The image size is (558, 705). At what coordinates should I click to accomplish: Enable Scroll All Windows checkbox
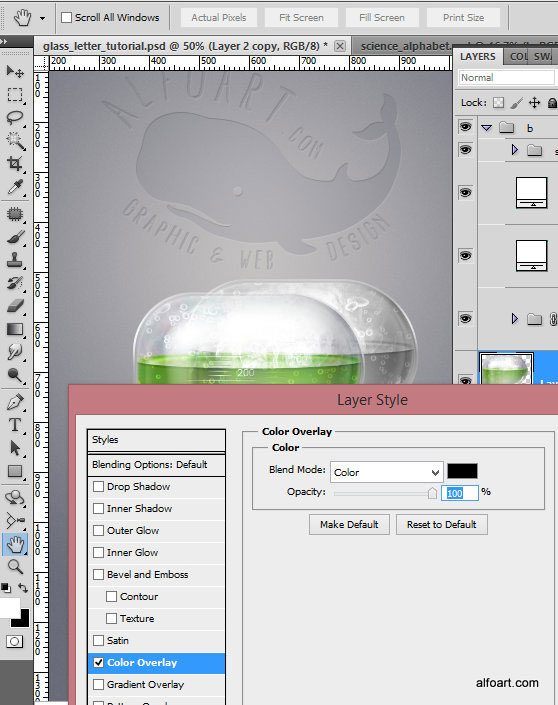pos(67,18)
